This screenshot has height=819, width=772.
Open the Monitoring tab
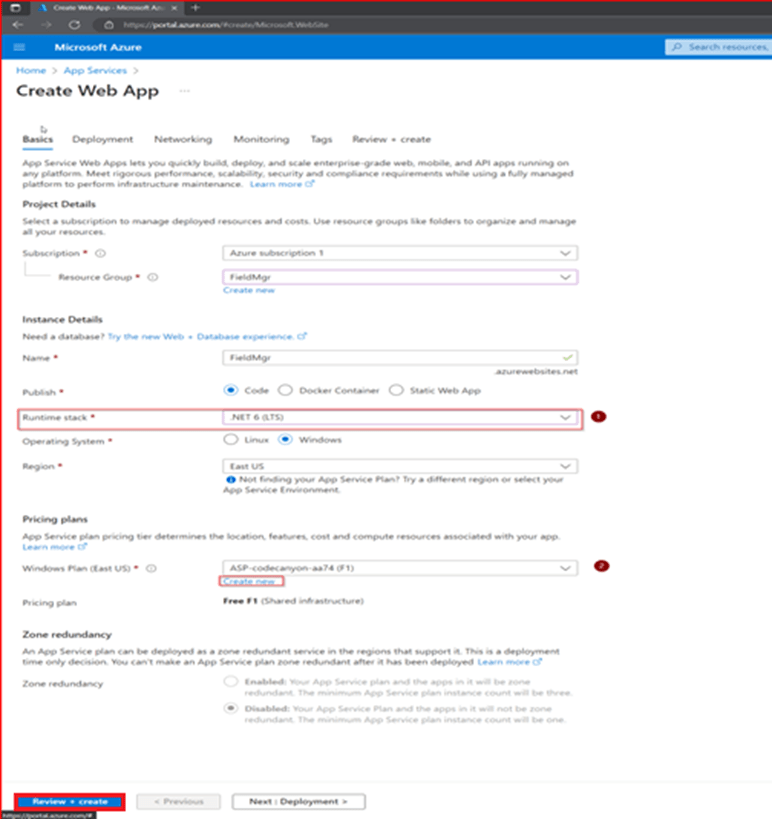pyautogui.click(x=261, y=139)
